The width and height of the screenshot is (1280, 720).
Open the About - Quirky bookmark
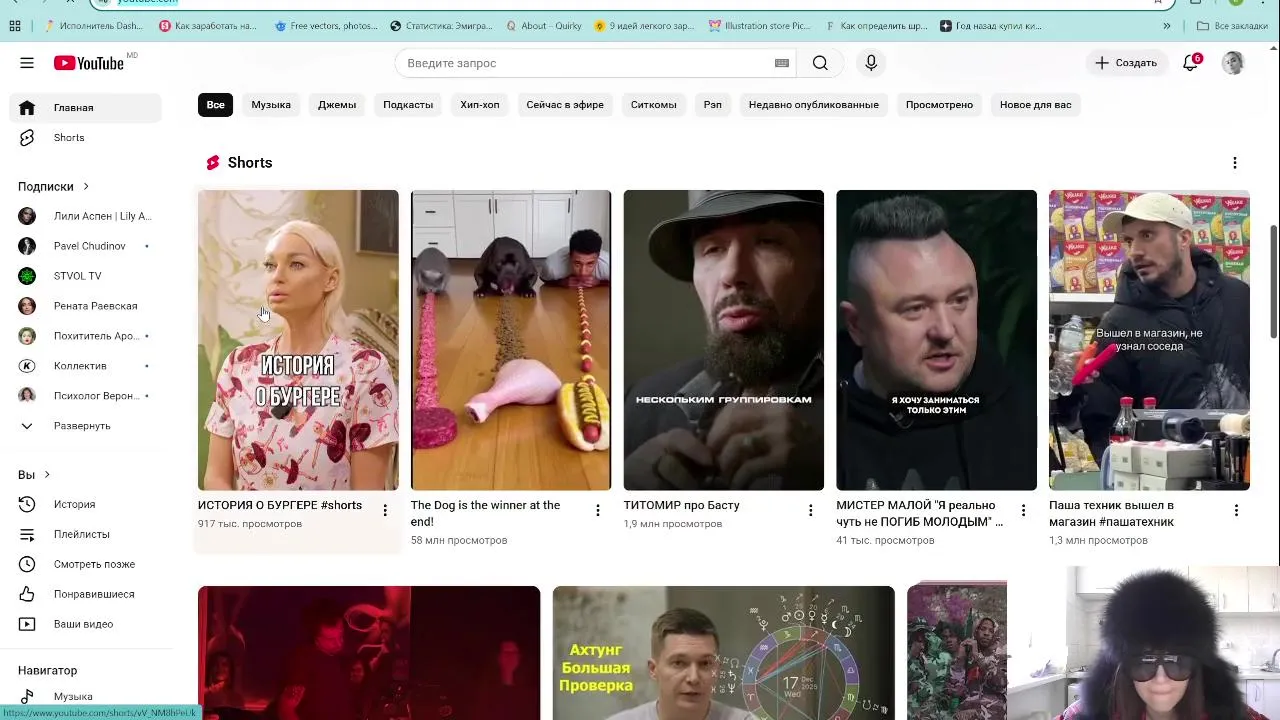tap(544, 26)
